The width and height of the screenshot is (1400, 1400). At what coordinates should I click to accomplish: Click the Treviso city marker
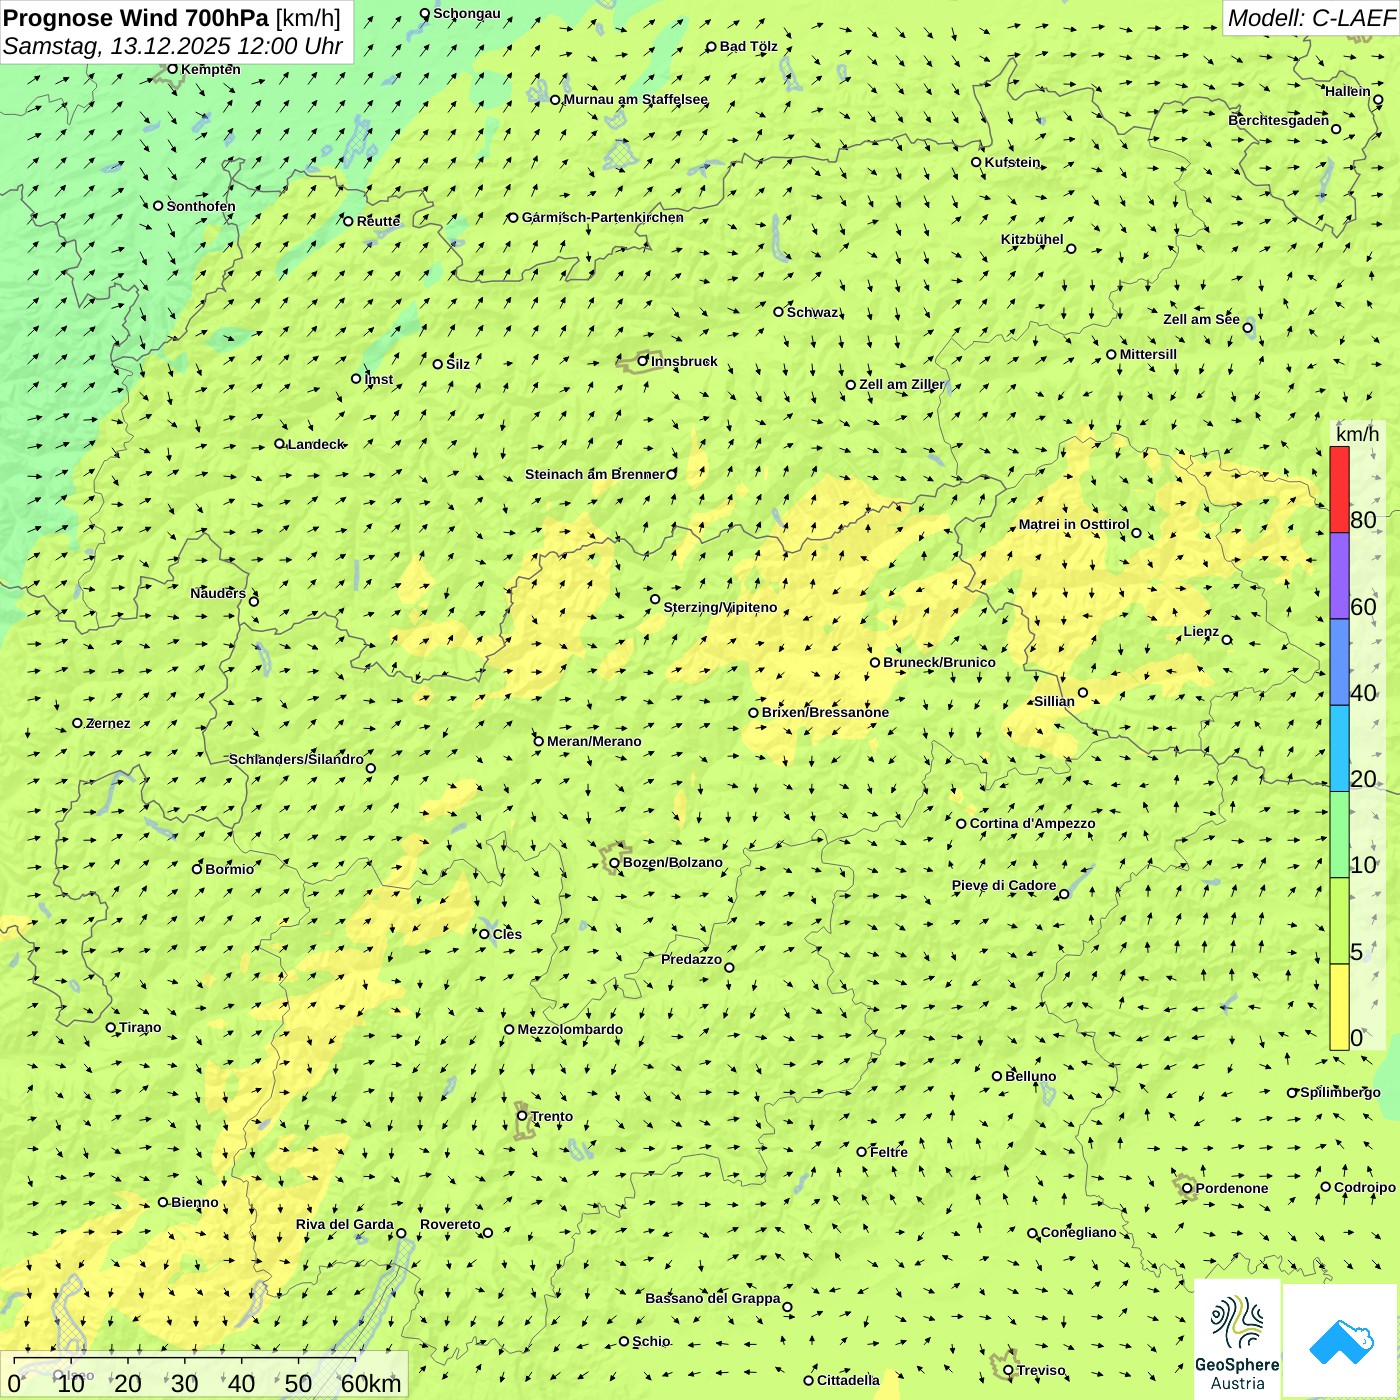1008,1370
